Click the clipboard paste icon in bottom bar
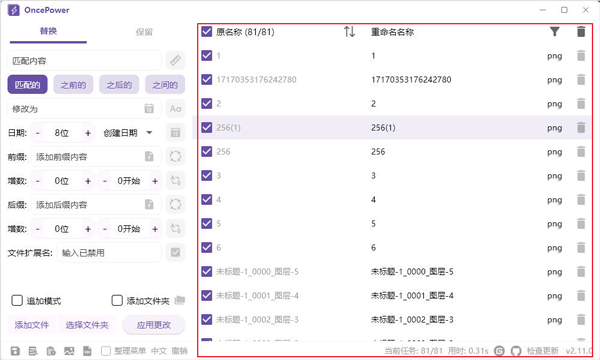600x360 pixels. [51, 351]
